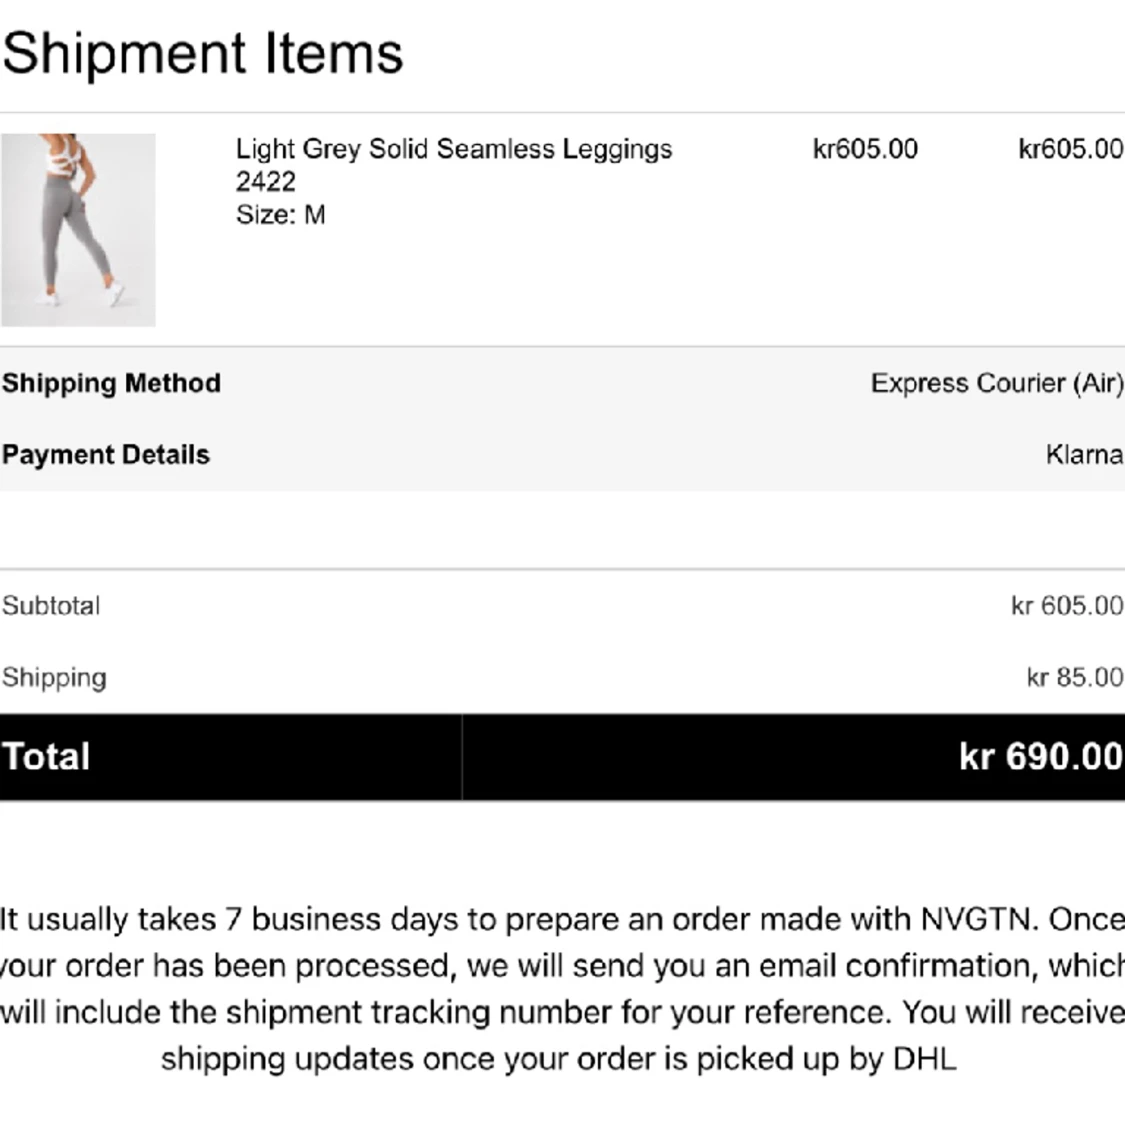This screenshot has height=1125, width=1125.
Task: Select the Shipment Items heading
Action: [202, 54]
